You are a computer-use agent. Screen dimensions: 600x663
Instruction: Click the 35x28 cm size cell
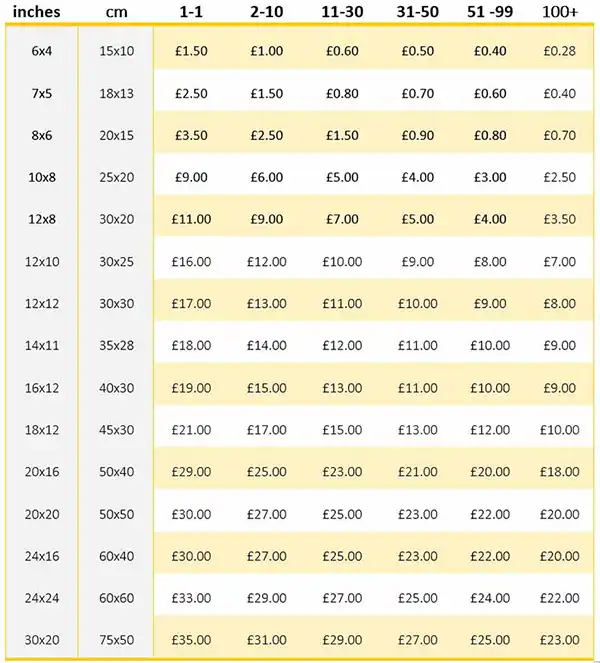click(116, 345)
